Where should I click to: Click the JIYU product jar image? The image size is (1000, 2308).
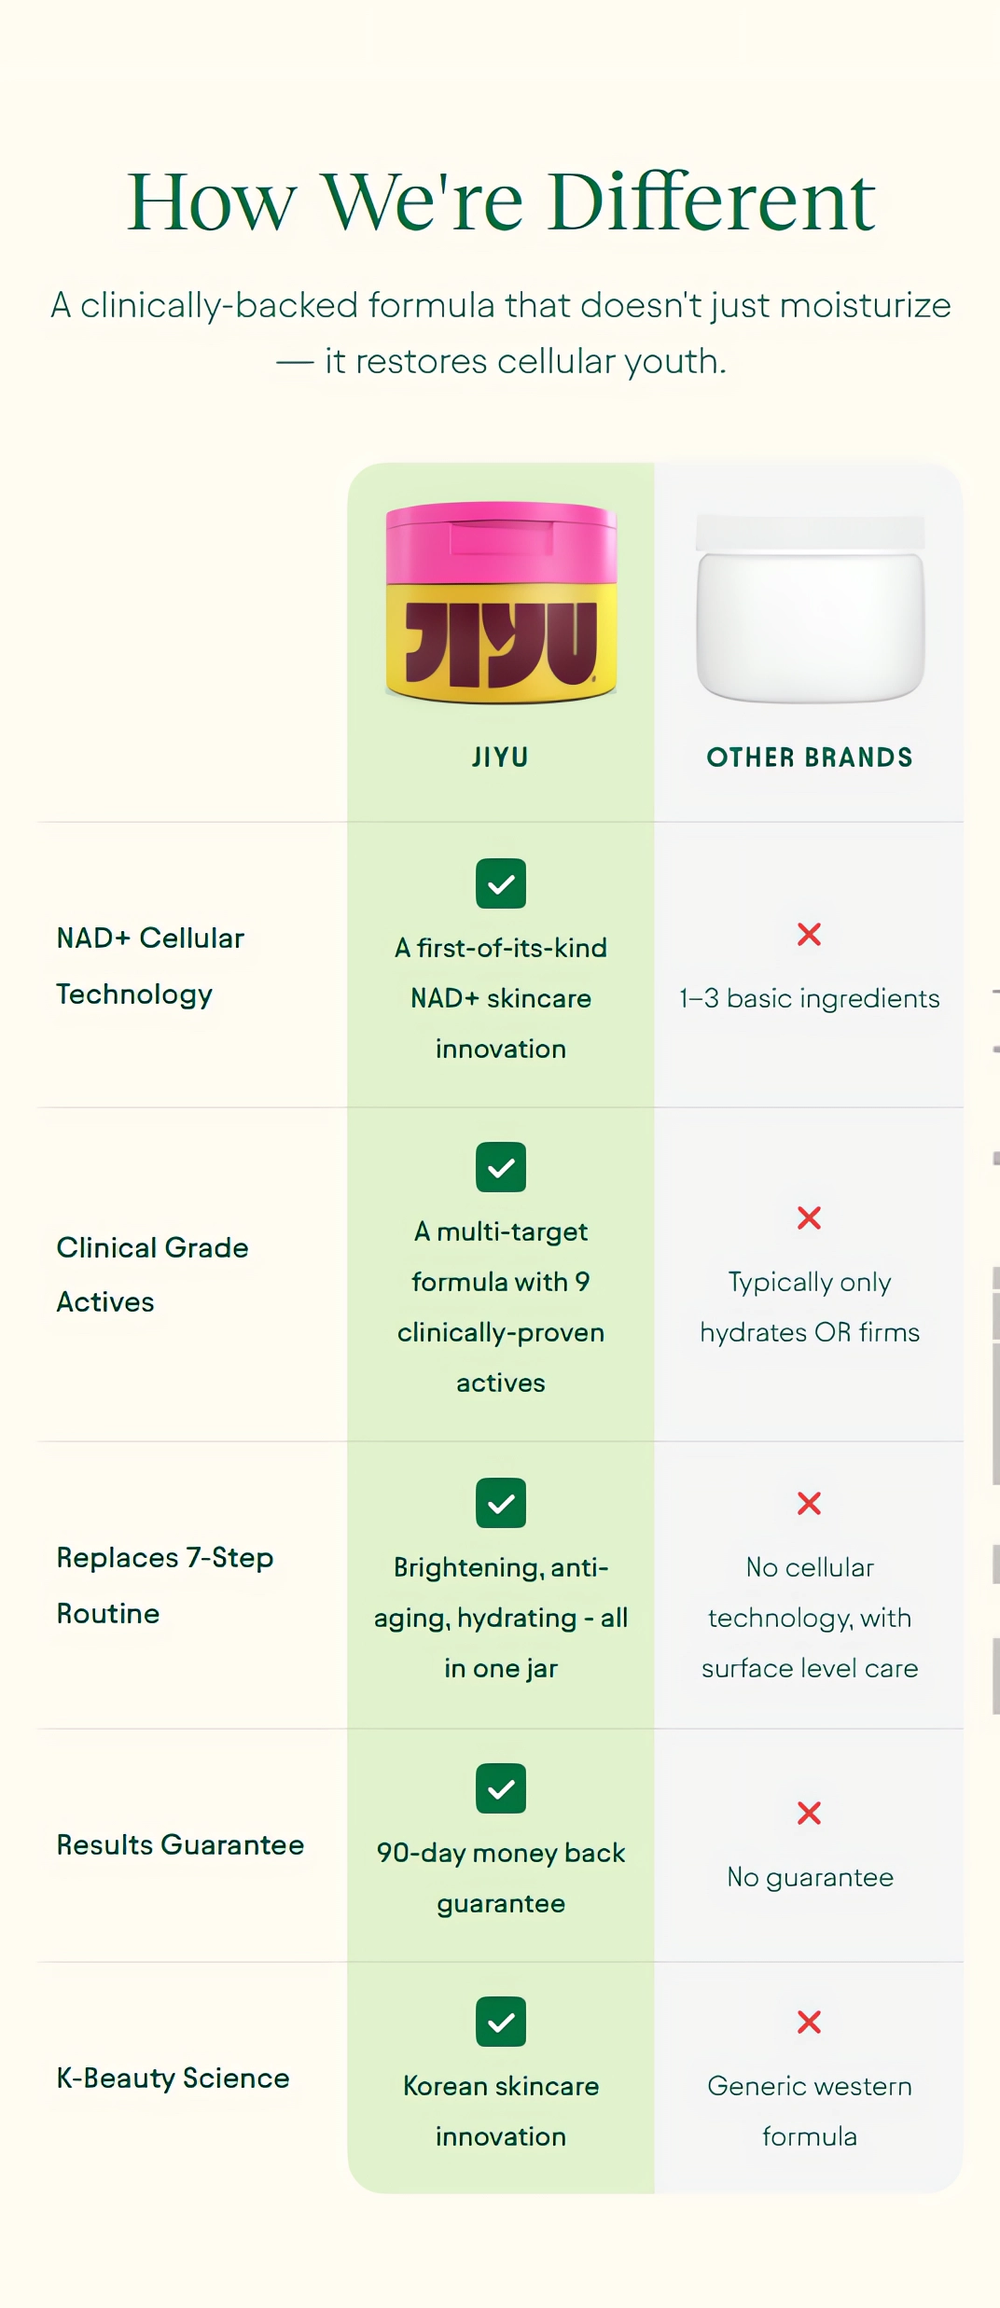point(501,602)
